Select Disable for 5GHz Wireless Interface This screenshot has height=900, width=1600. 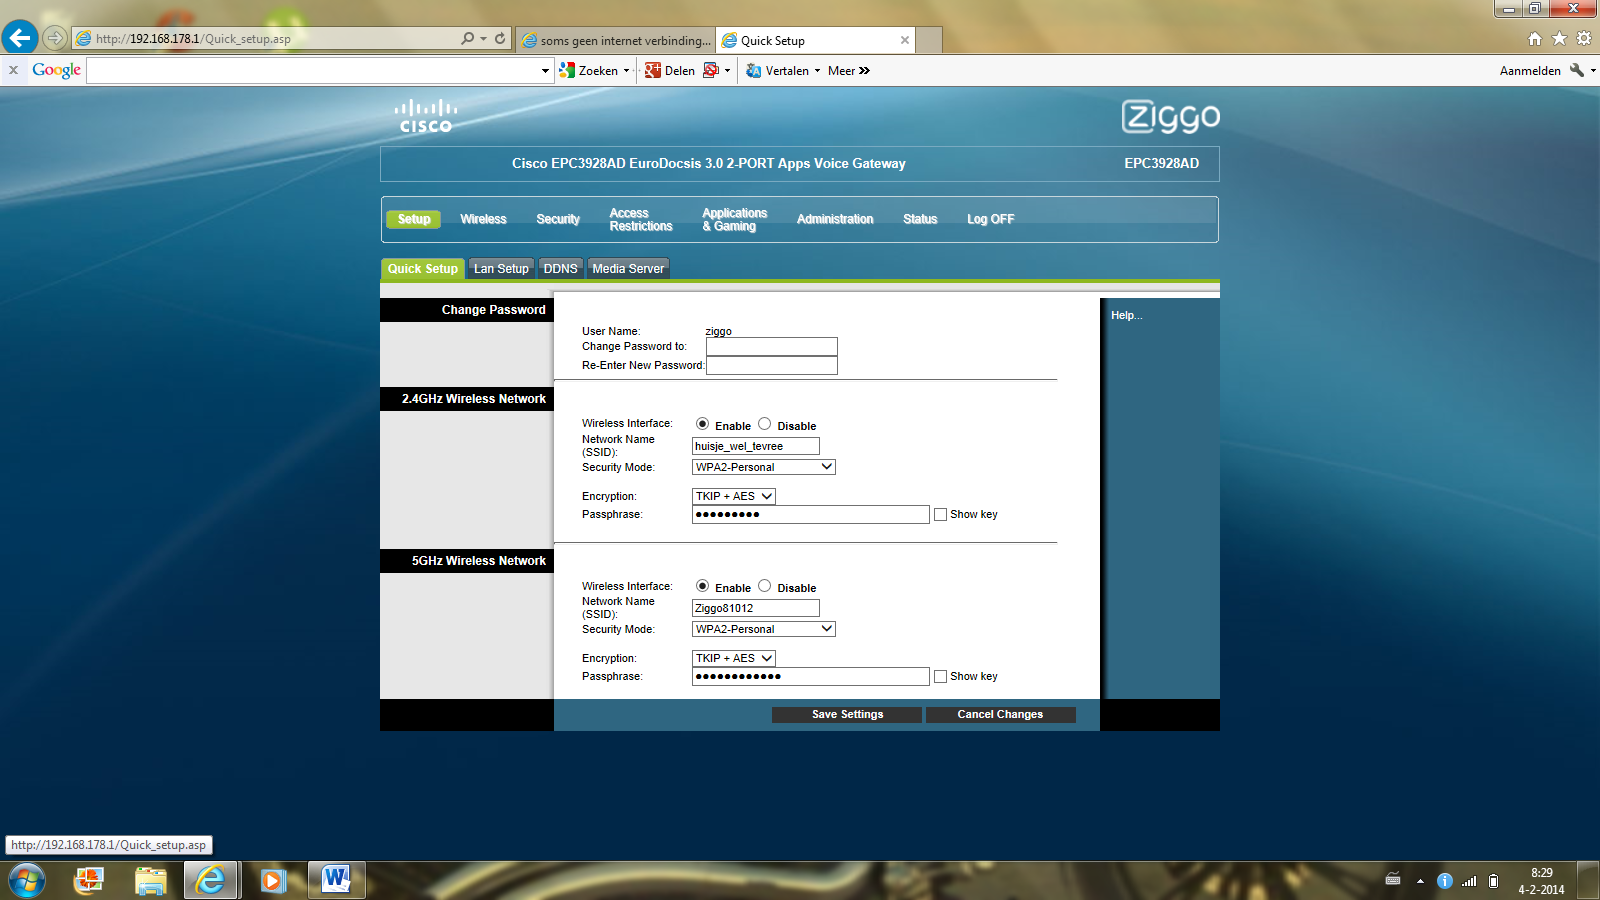pyautogui.click(x=765, y=586)
